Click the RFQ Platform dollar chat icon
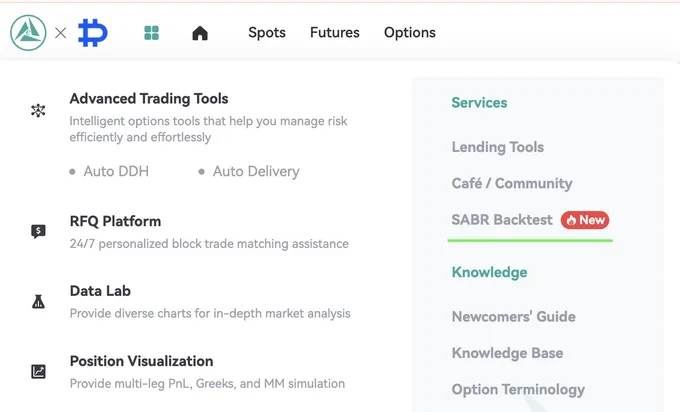Image resolution: width=680 pixels, height=412 pixels. click(38, 231)
